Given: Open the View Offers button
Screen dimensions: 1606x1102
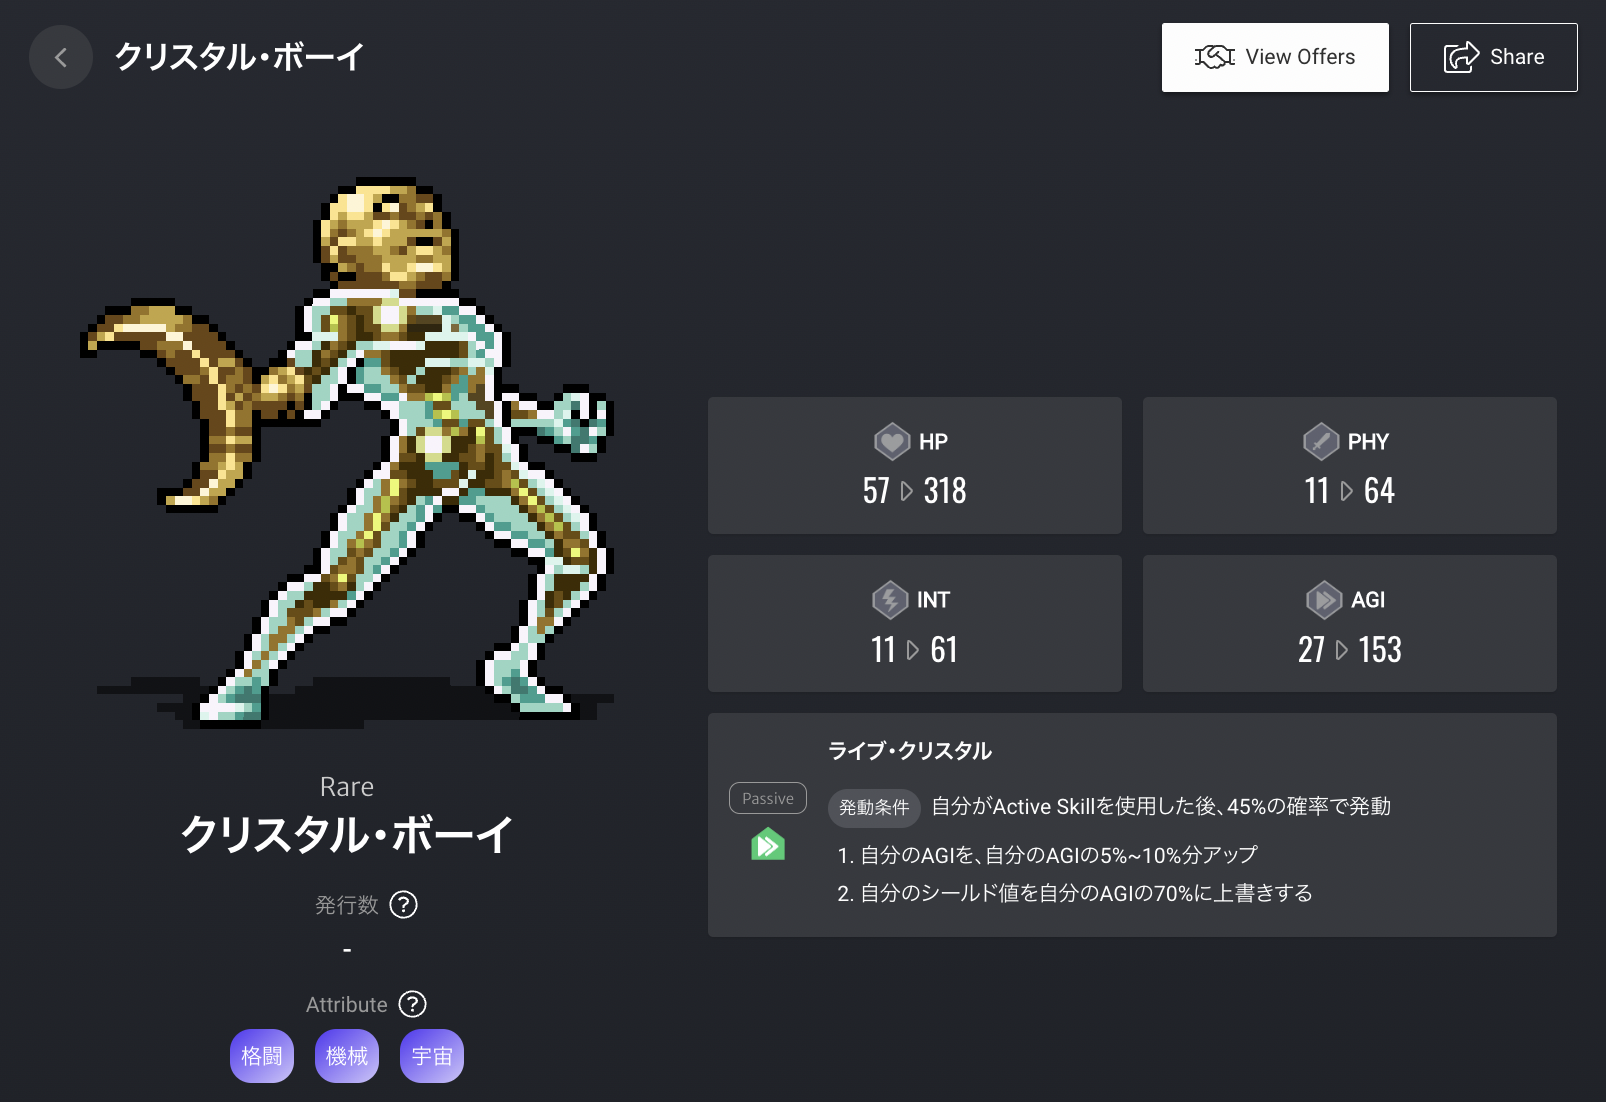Looking at the screenshot, I should coord(1275,57).
